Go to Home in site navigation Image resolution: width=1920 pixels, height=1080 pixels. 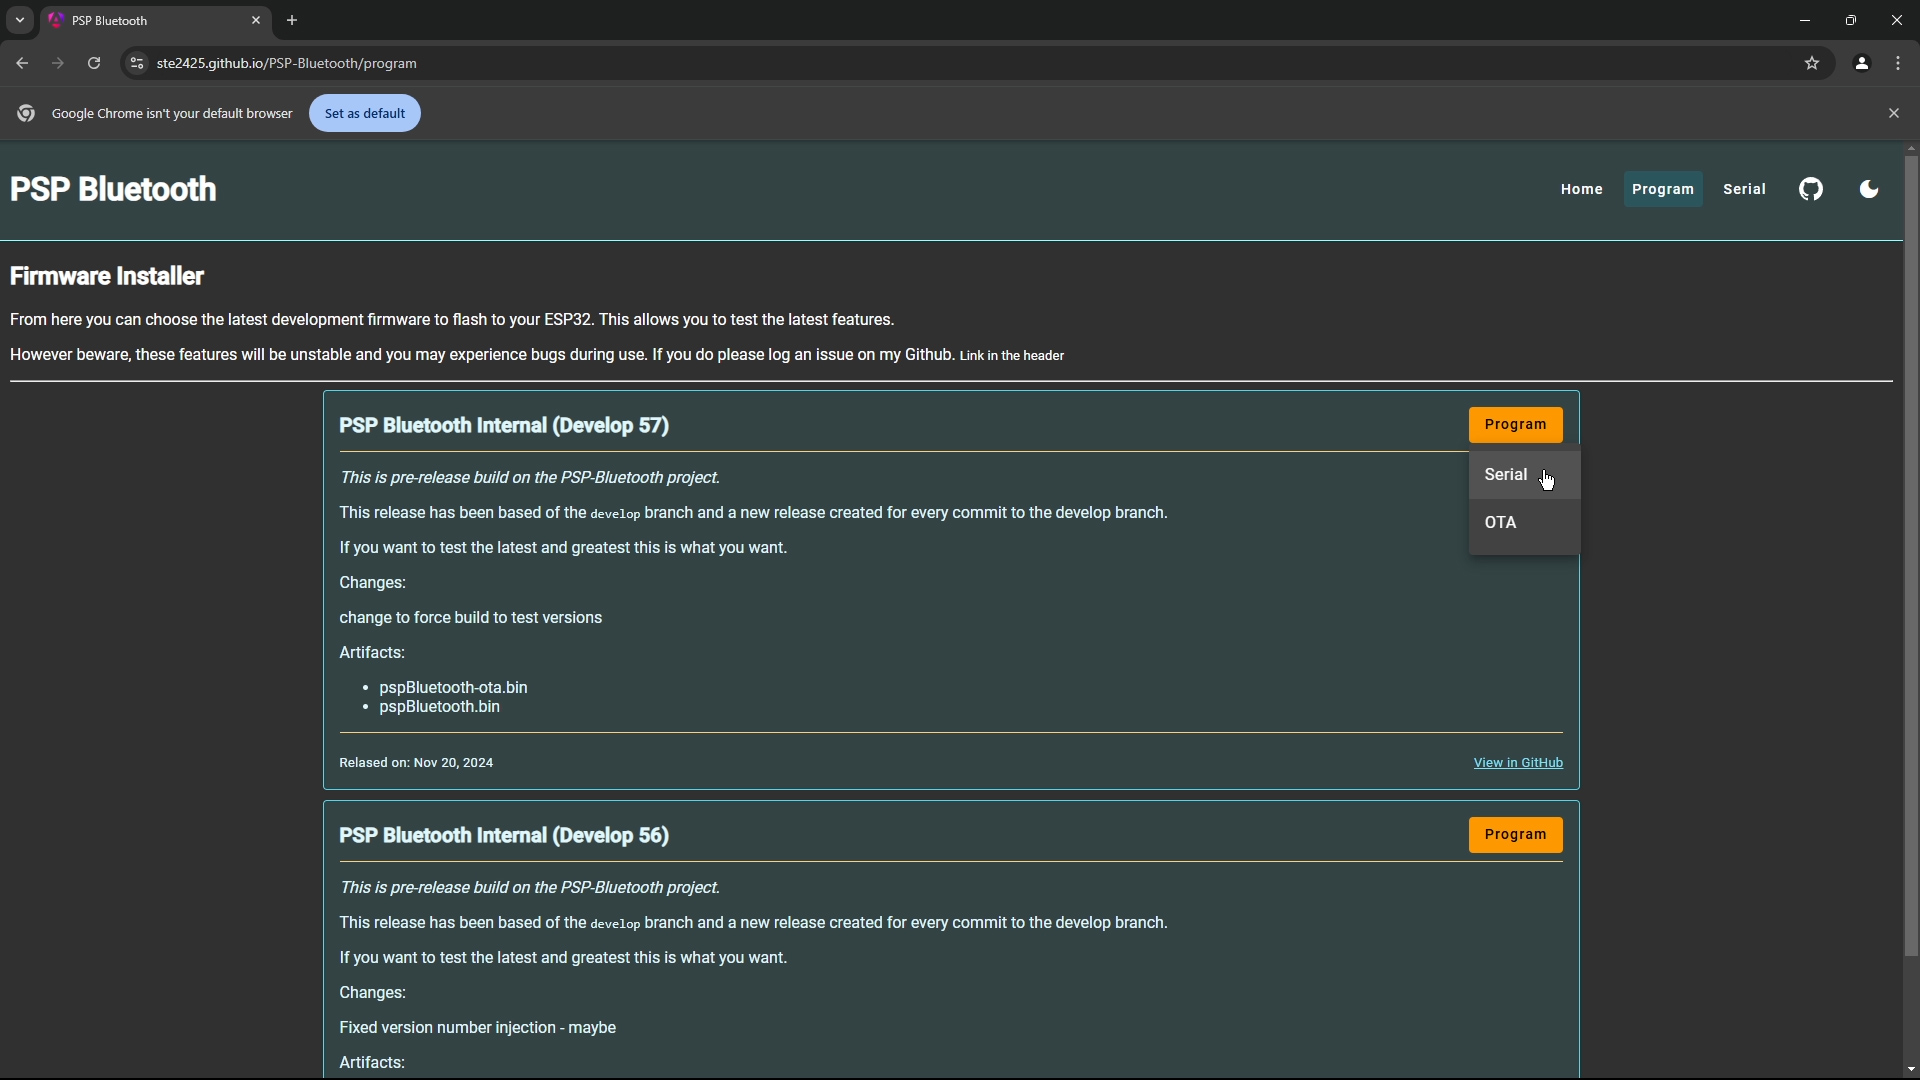click(x=1581, y=189)
